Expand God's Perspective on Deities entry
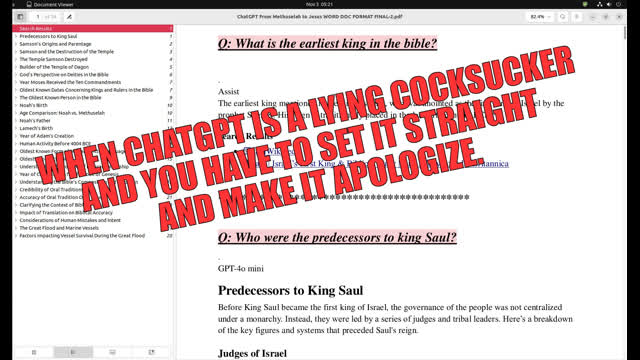Viewport: 640px width, 360px height. pyautogui.click(x=16, y=75)
